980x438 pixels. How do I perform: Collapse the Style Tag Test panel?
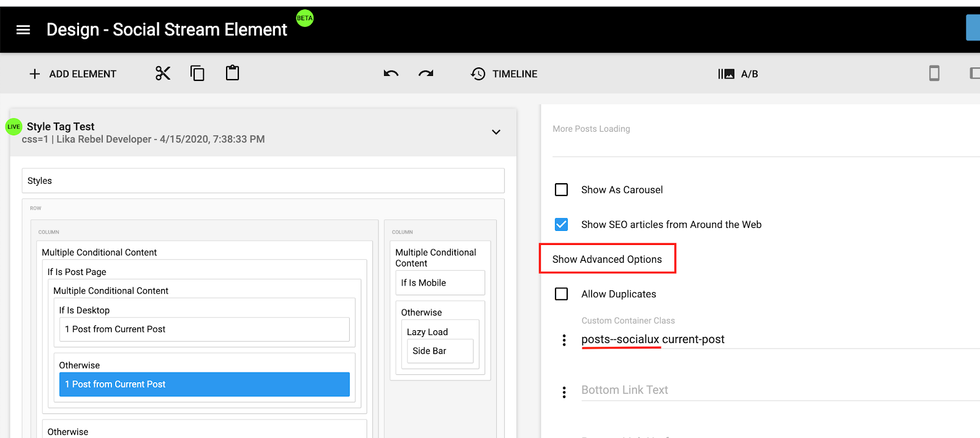point(496,132)
